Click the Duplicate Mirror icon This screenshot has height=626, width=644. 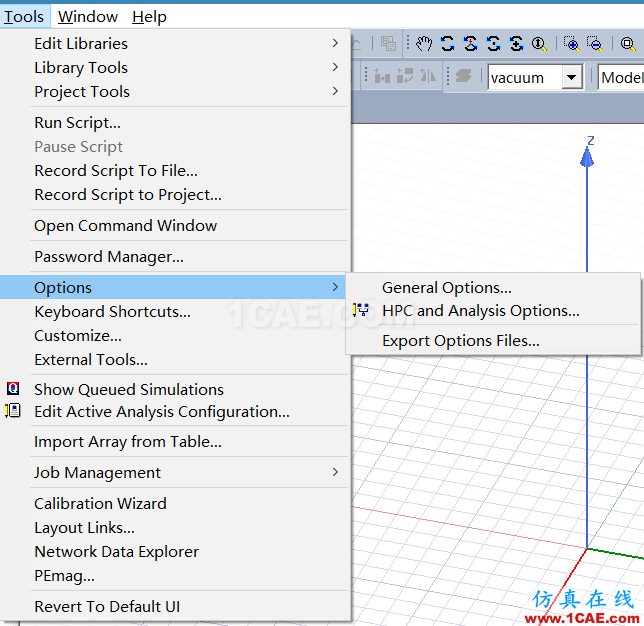[x=428, y=76]
